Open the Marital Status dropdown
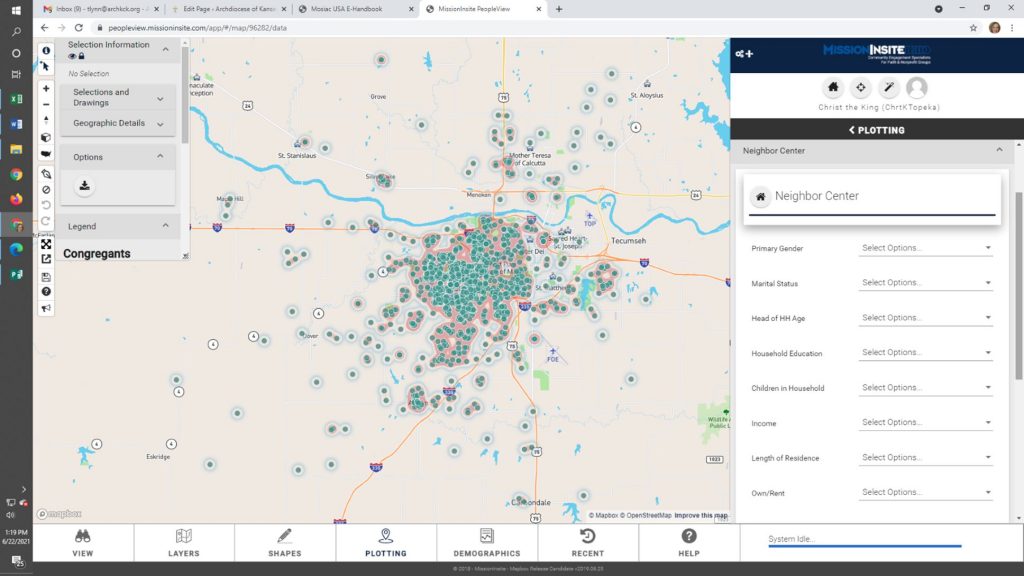This screenshot has width=1024, height=576. pos(925,283)
